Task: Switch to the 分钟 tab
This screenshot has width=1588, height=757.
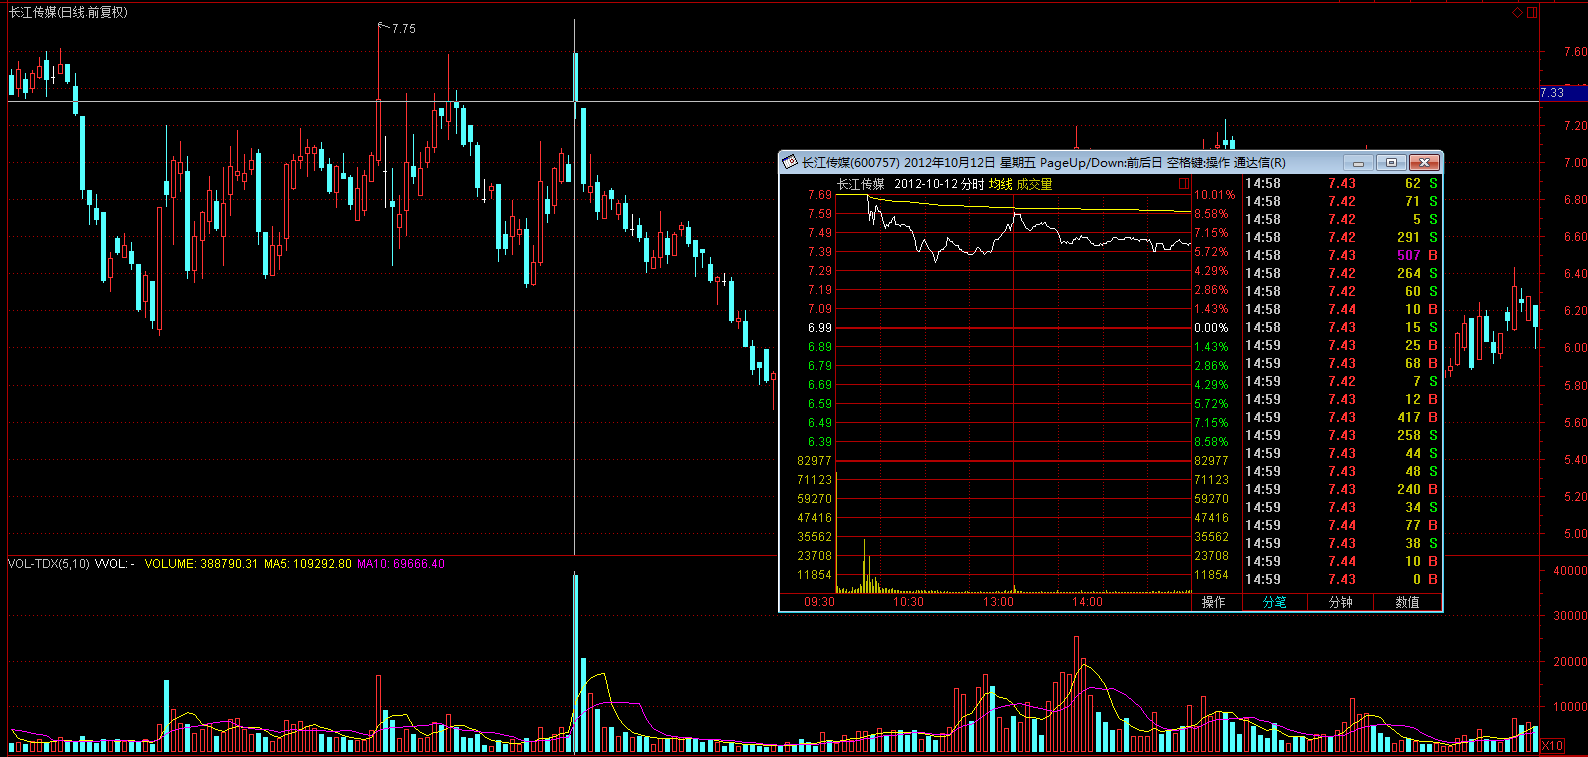Action: 1341,602
